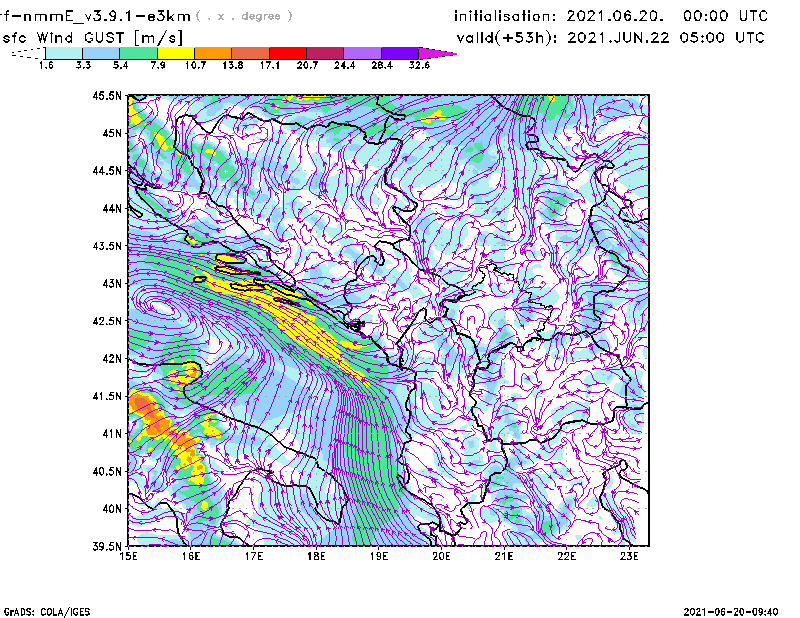Click the legend value 13.8
This screenshot has width=800, height=618.
[233, 65]
